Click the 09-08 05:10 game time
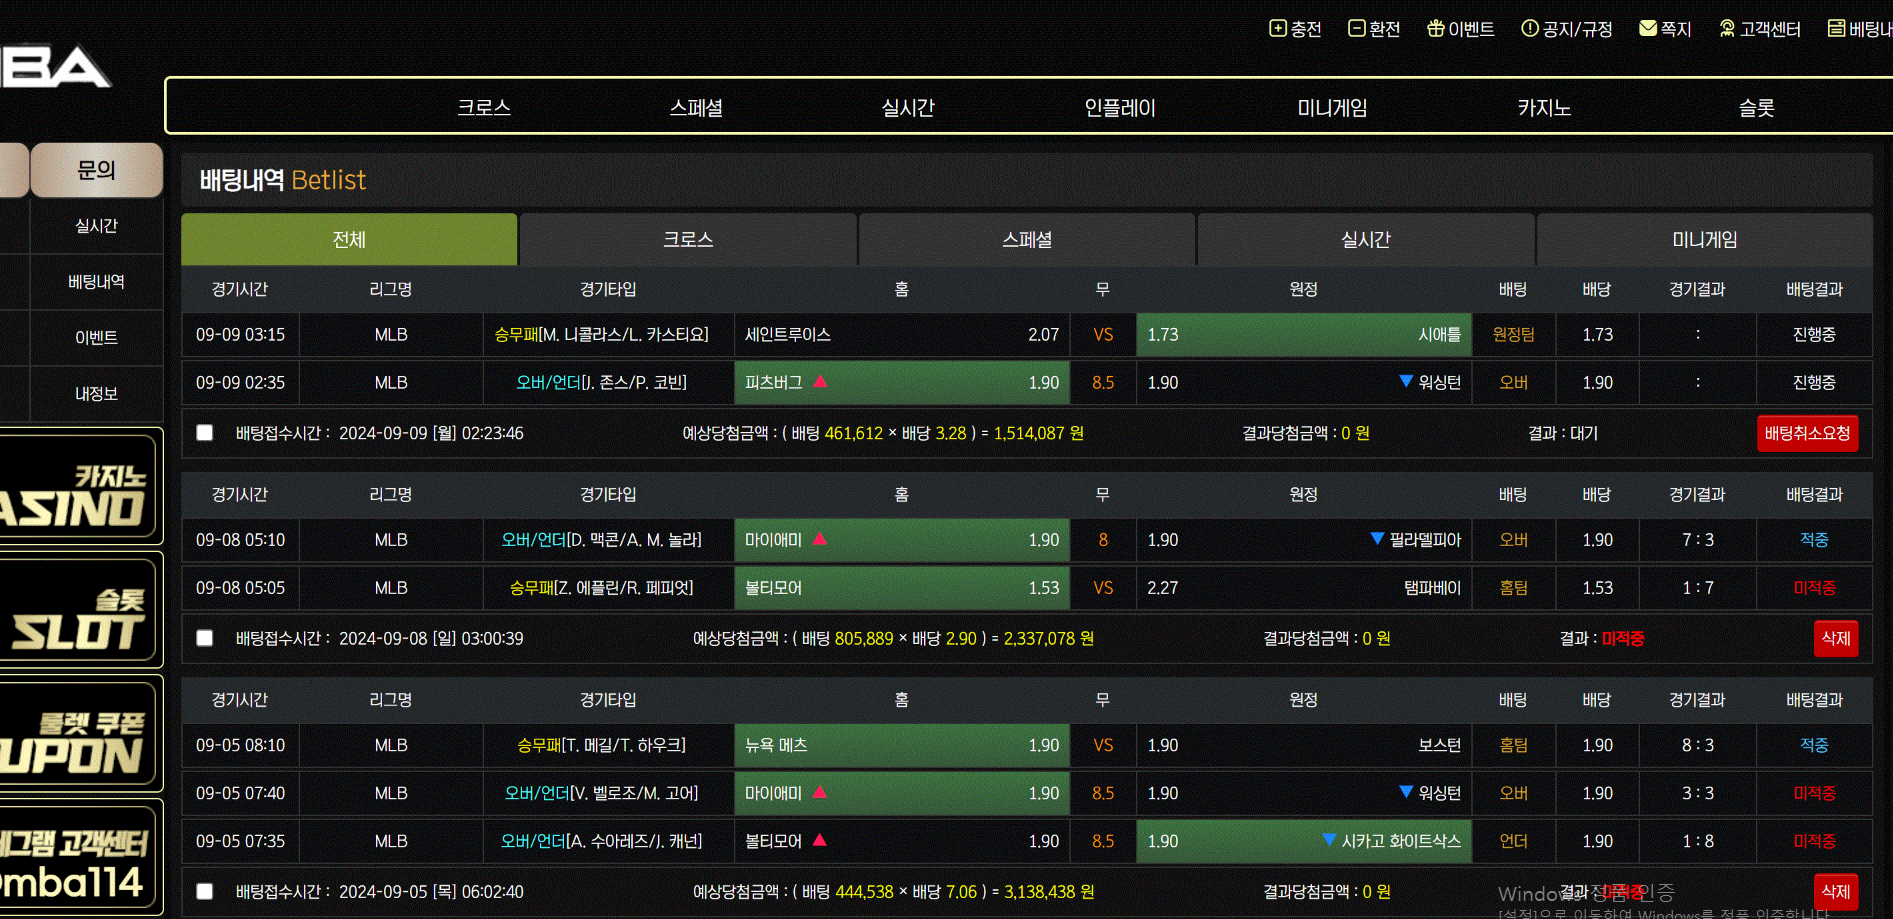Image resolution: width=1893 pixels, height=919 pixels. pyautogui.click(x=240, y=540)
